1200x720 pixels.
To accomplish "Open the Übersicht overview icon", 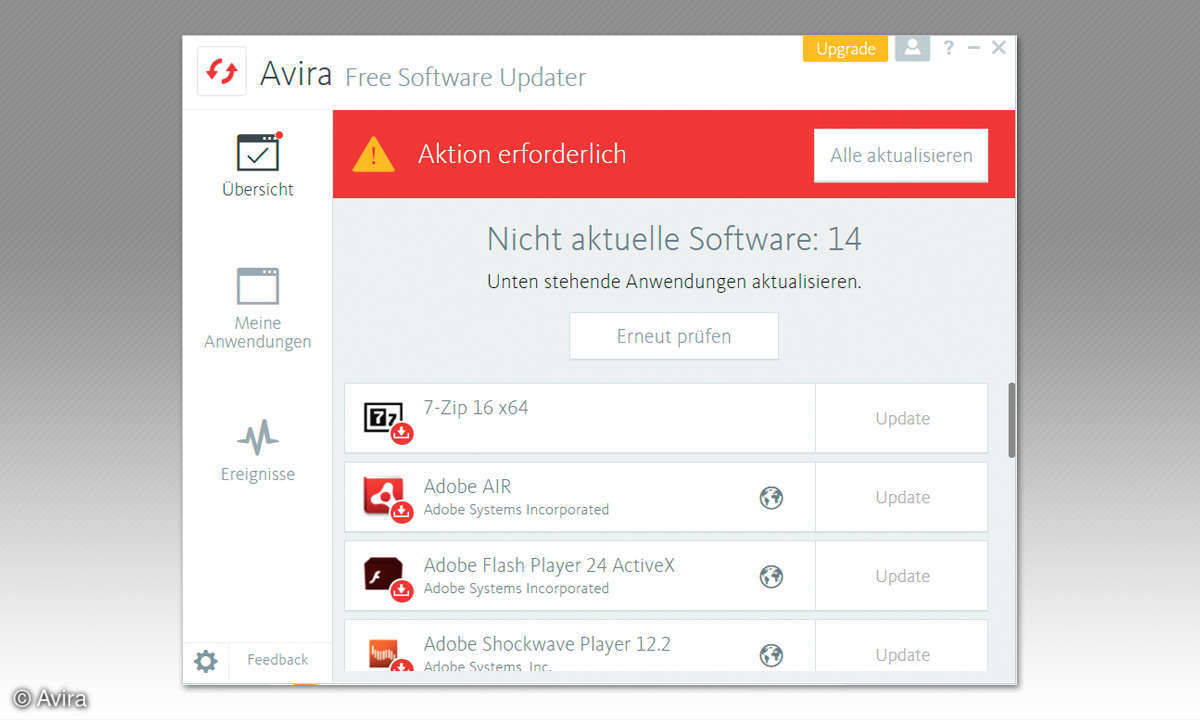I will tap(258, 152).
